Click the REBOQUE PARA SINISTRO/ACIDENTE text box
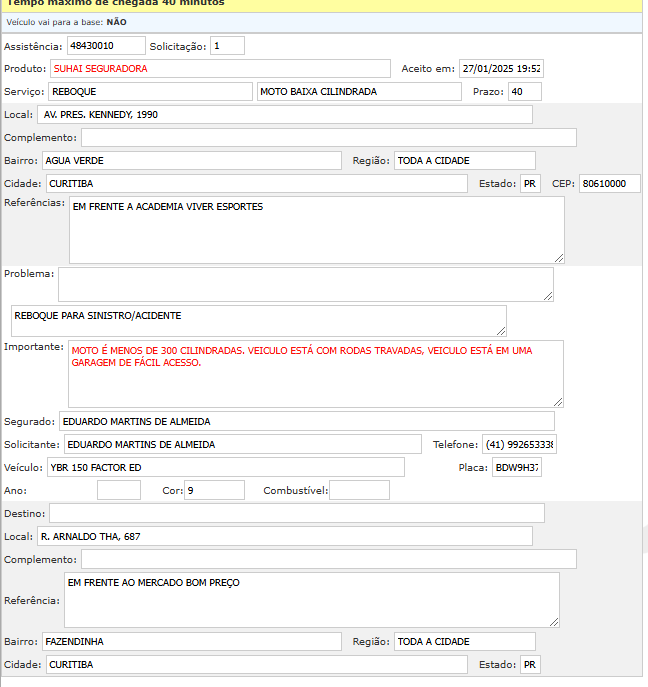The image size is (648, 687). 258,320
